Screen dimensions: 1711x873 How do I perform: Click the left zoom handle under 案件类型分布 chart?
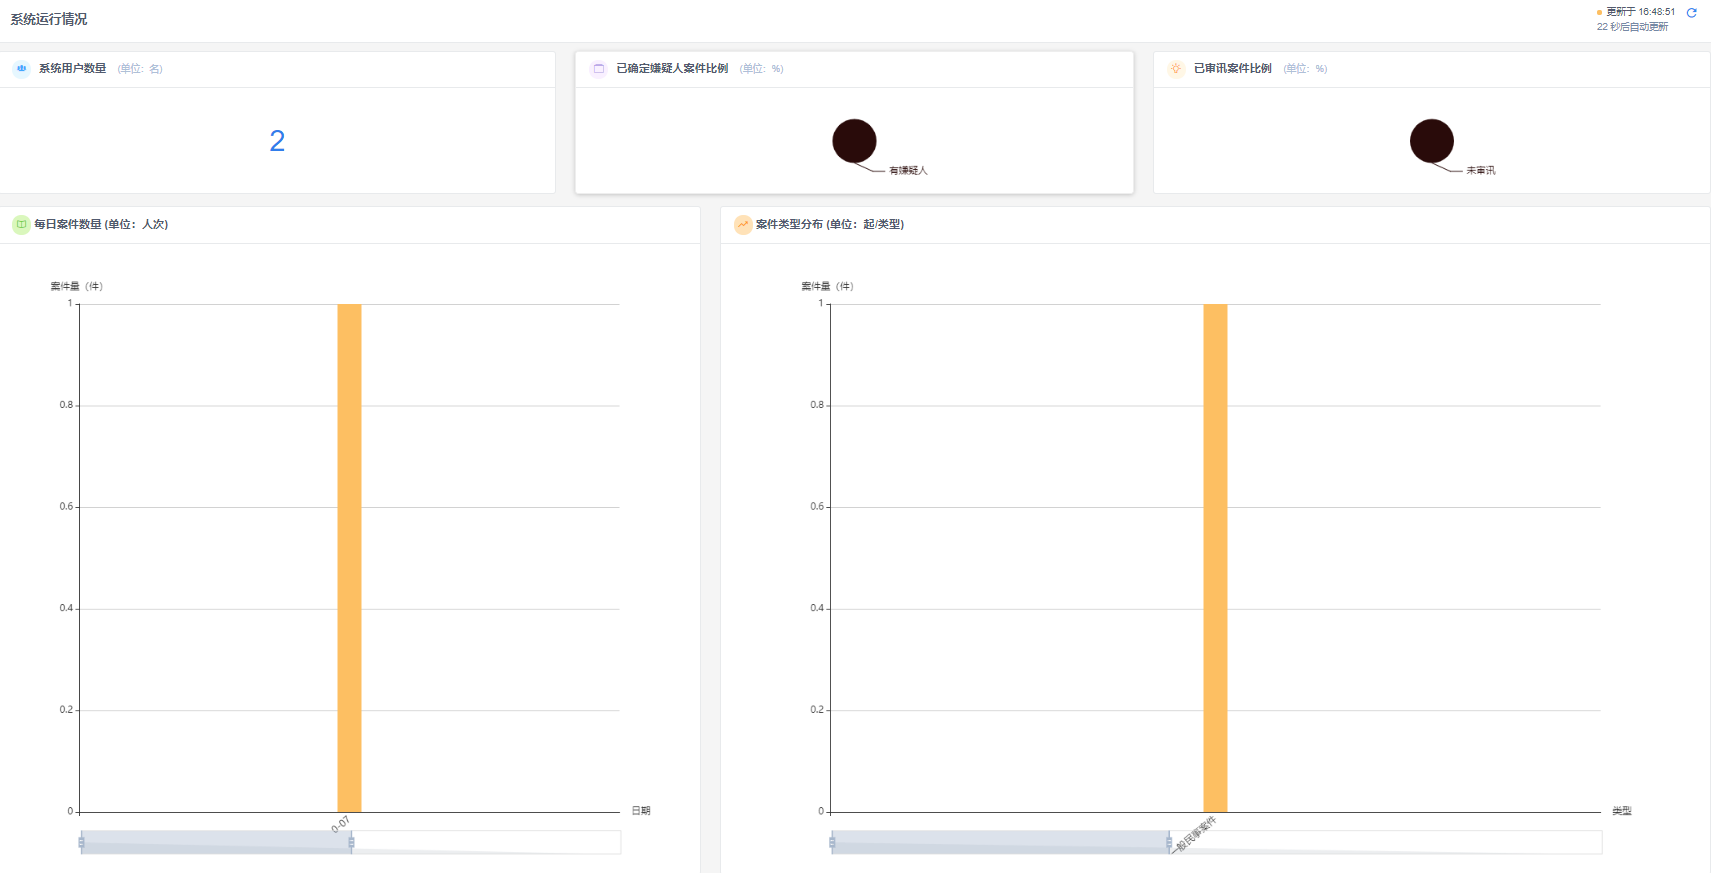832,843
